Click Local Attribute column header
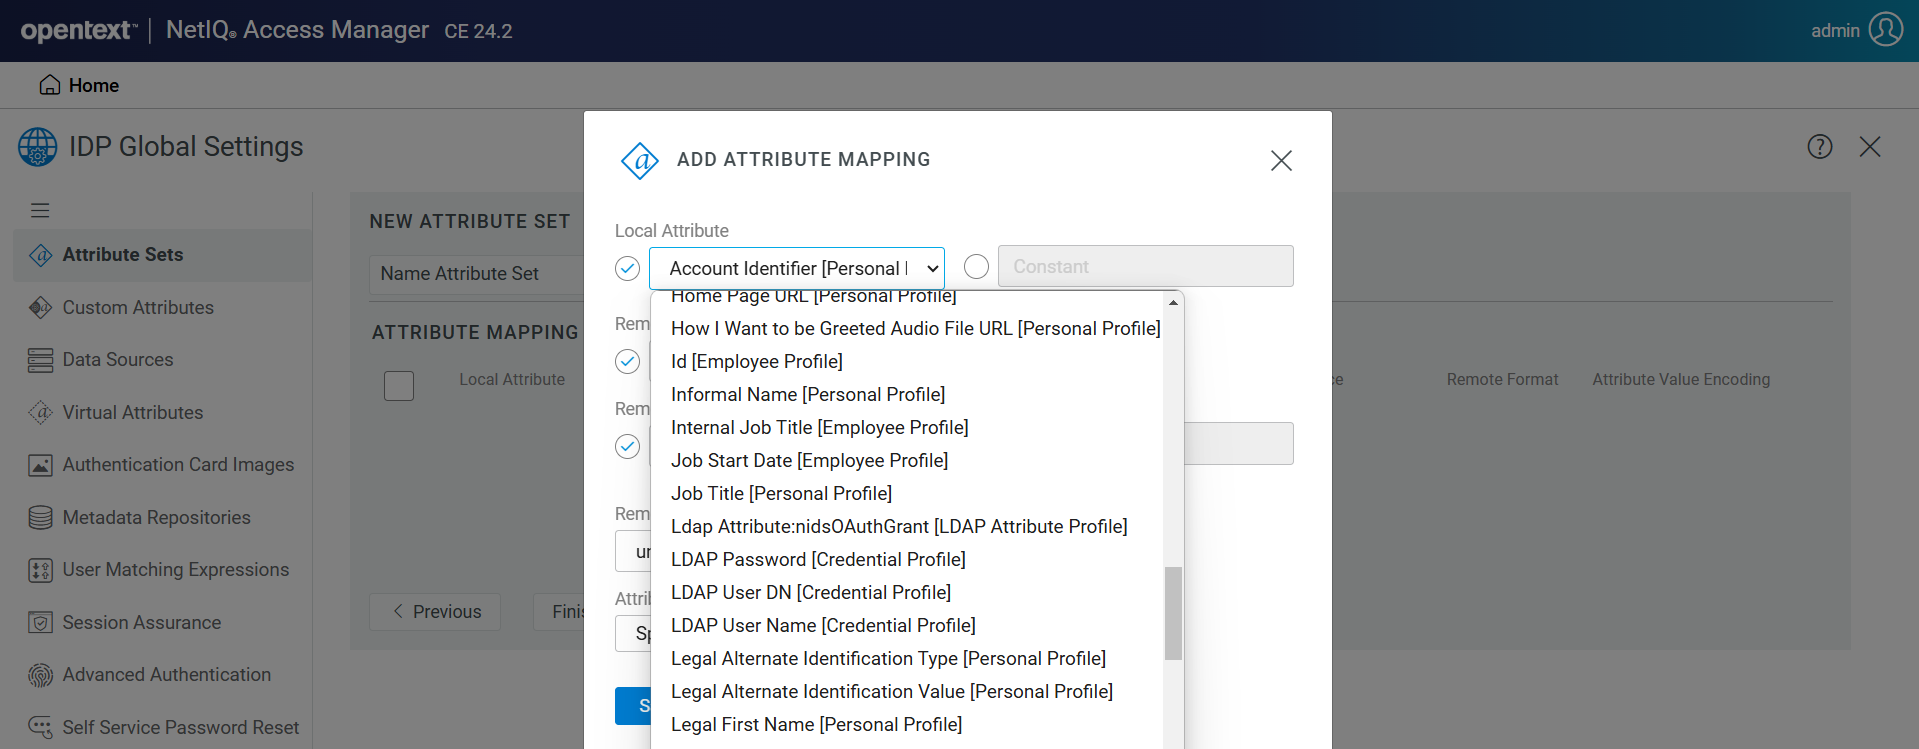The height and width of the screenshot is (749, 1919). 512,380
